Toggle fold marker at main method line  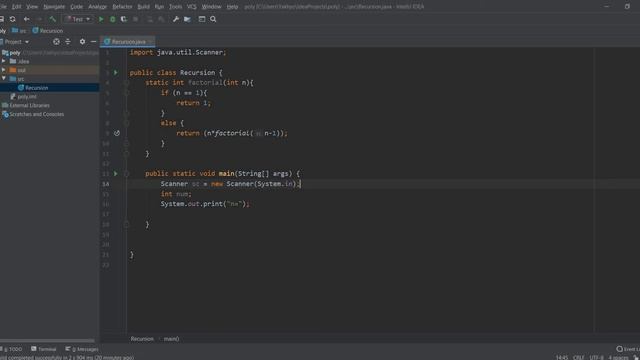point(126,174)
